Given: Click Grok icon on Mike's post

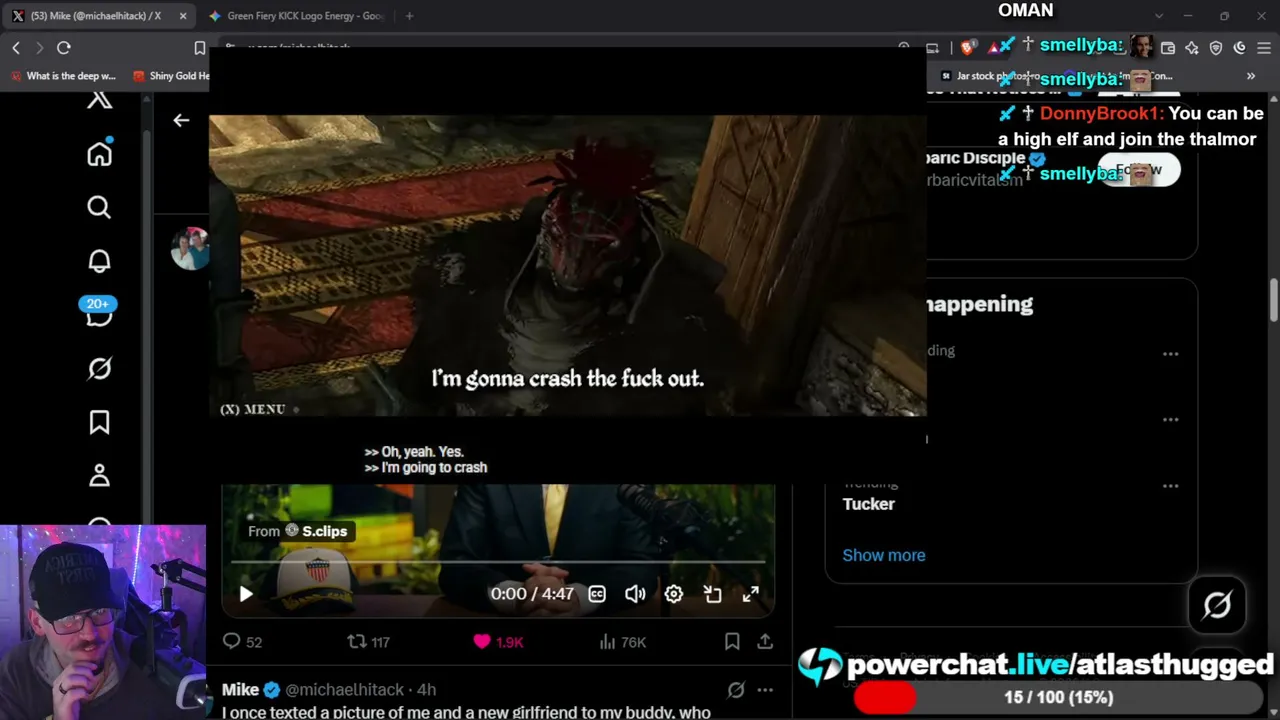Looking at the screenshot, I should click(x=736, y=690).
